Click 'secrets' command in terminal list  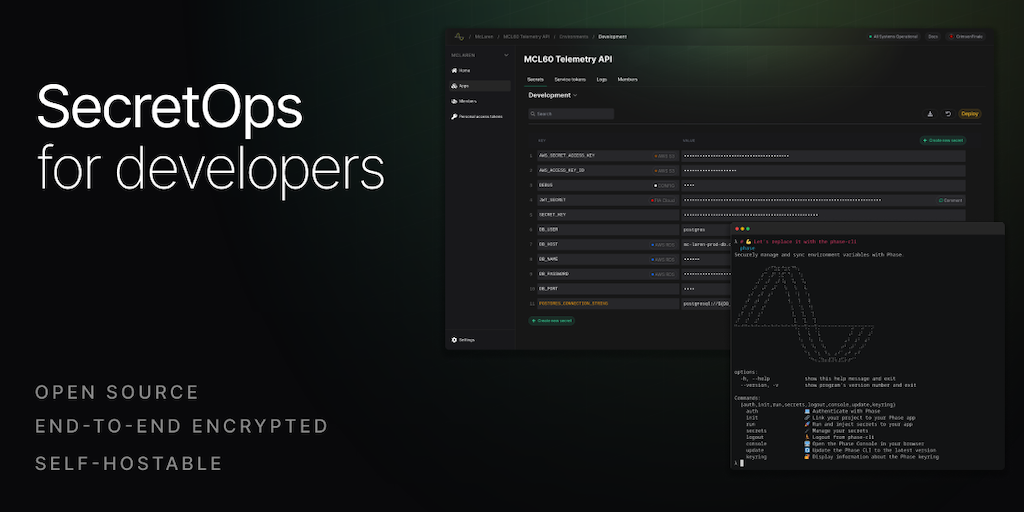[x=756, y=431]
